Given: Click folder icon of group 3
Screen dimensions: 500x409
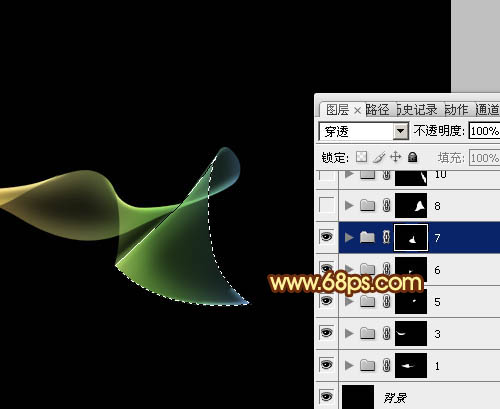Looking at the screenshot, I should coord(367,333).
